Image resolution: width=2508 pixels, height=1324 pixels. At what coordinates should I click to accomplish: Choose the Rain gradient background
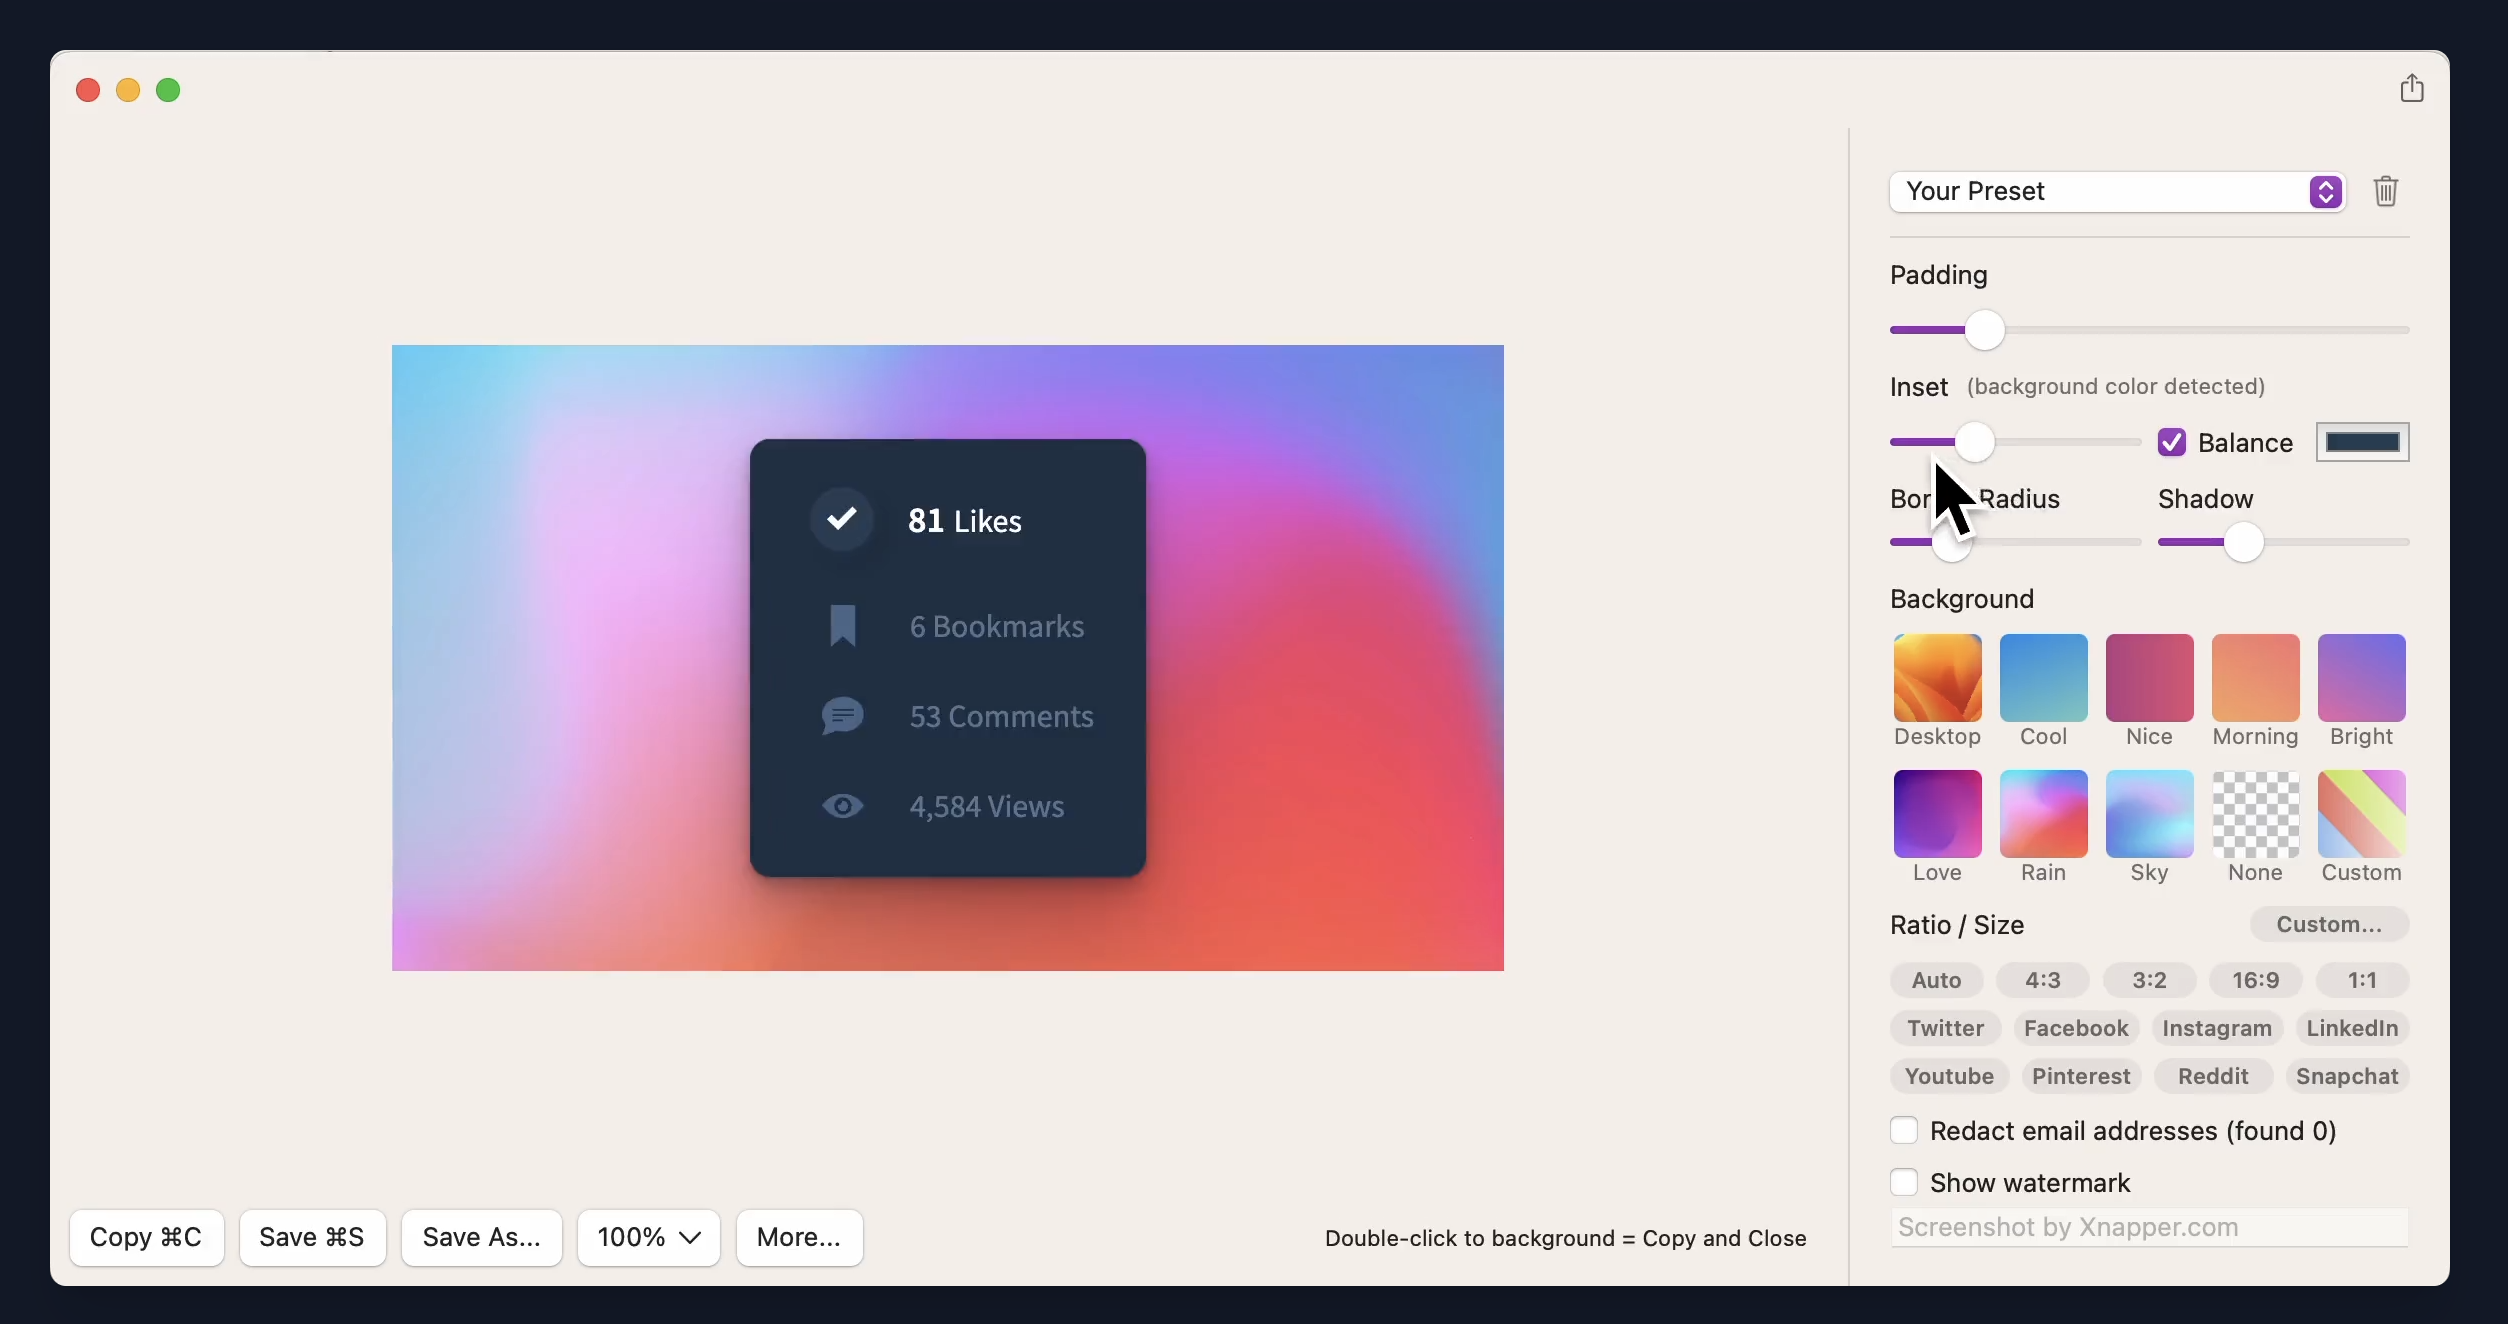[x=2043, y=814]
